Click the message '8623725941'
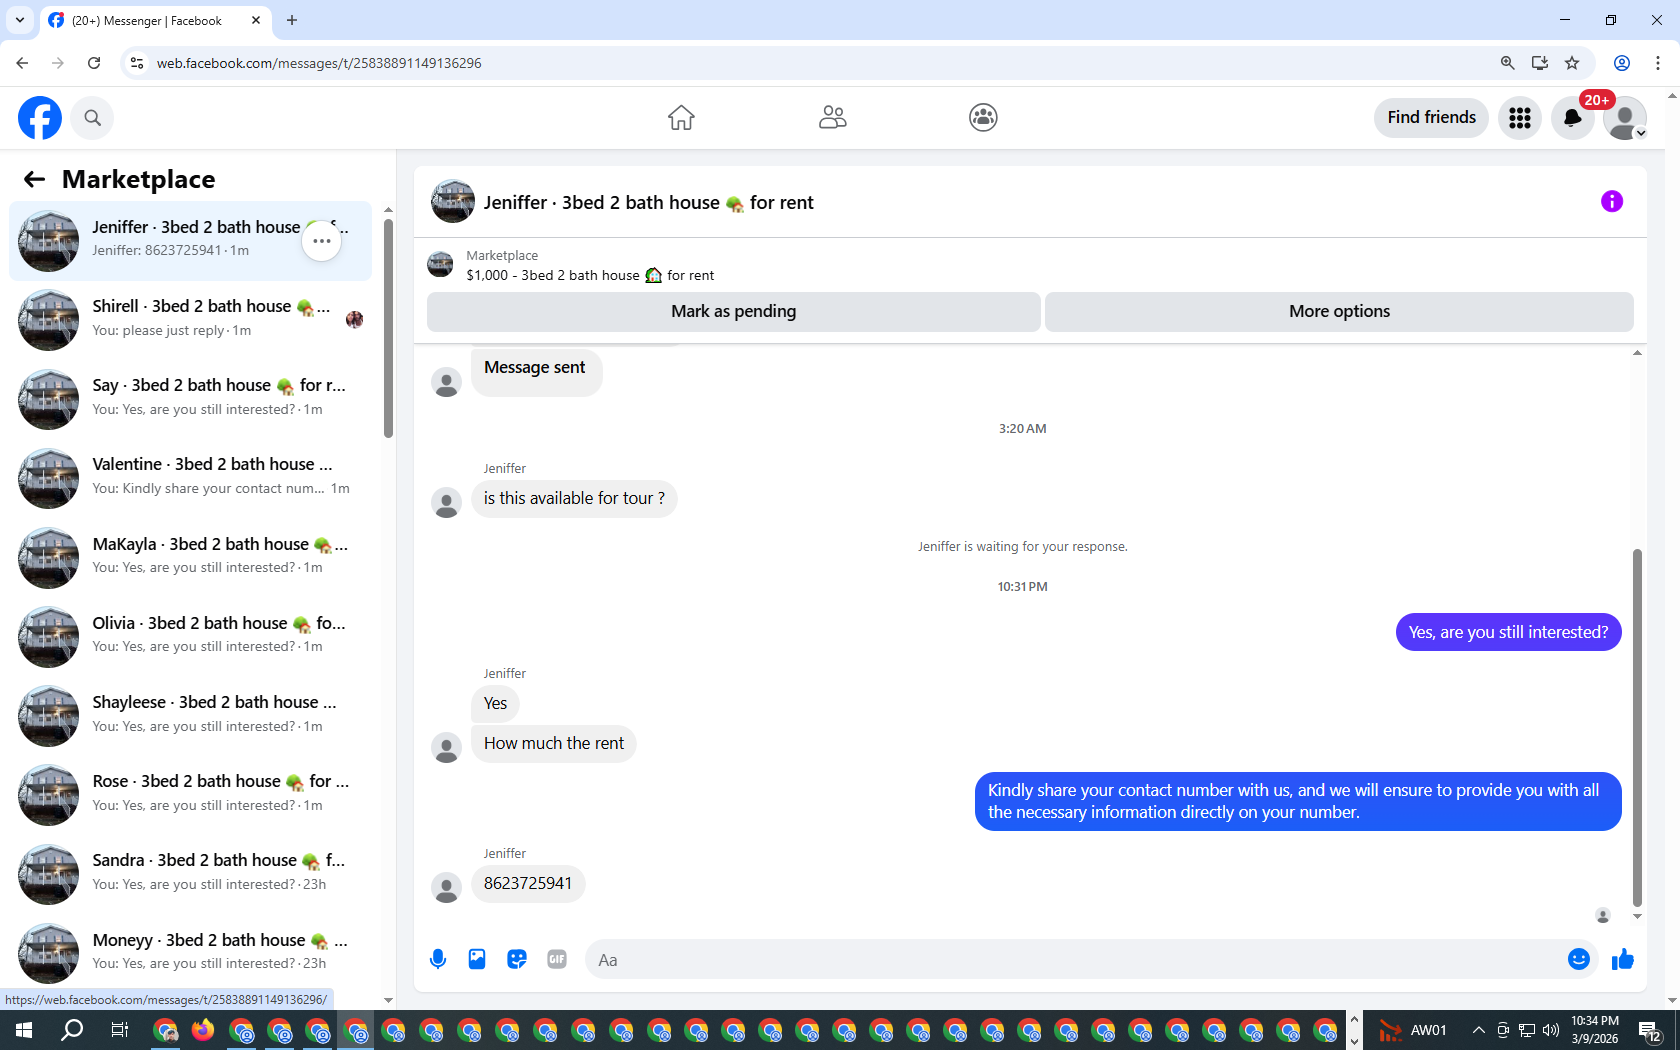1680x1050 pixels. [x=528, y=884]
